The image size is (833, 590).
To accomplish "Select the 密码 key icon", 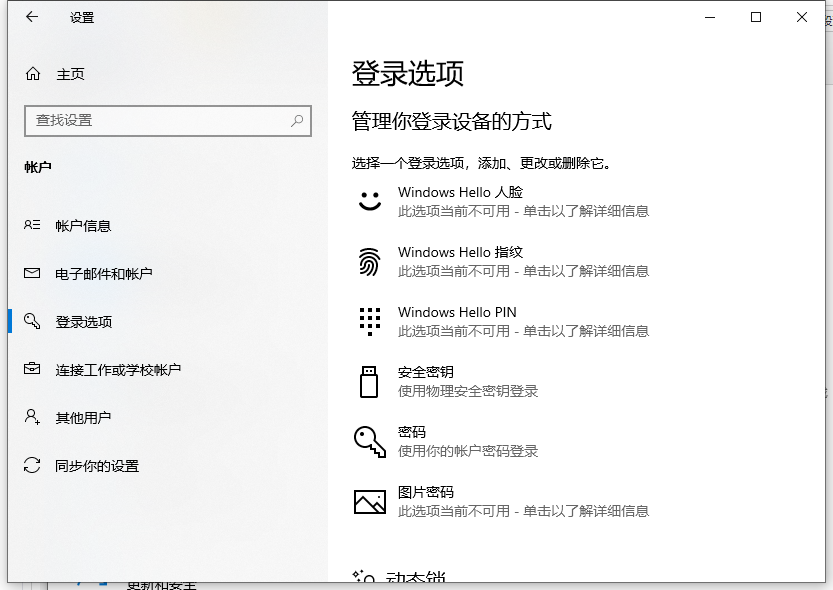I will [x=369, y=441].
